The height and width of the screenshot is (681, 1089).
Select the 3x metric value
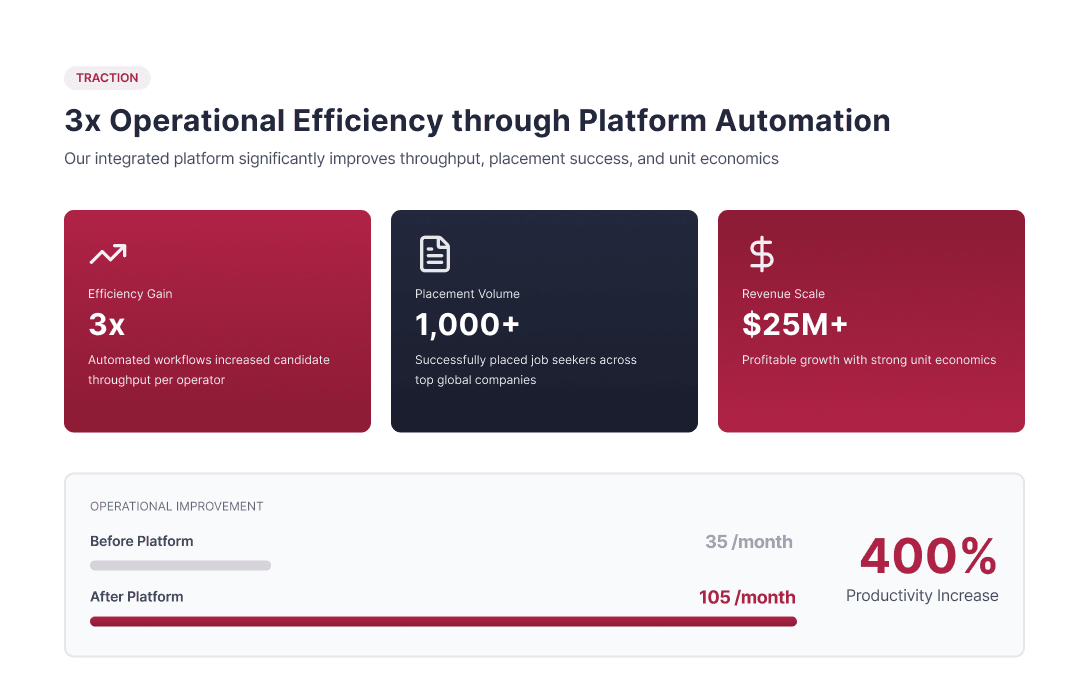click(x=107, y=325)
